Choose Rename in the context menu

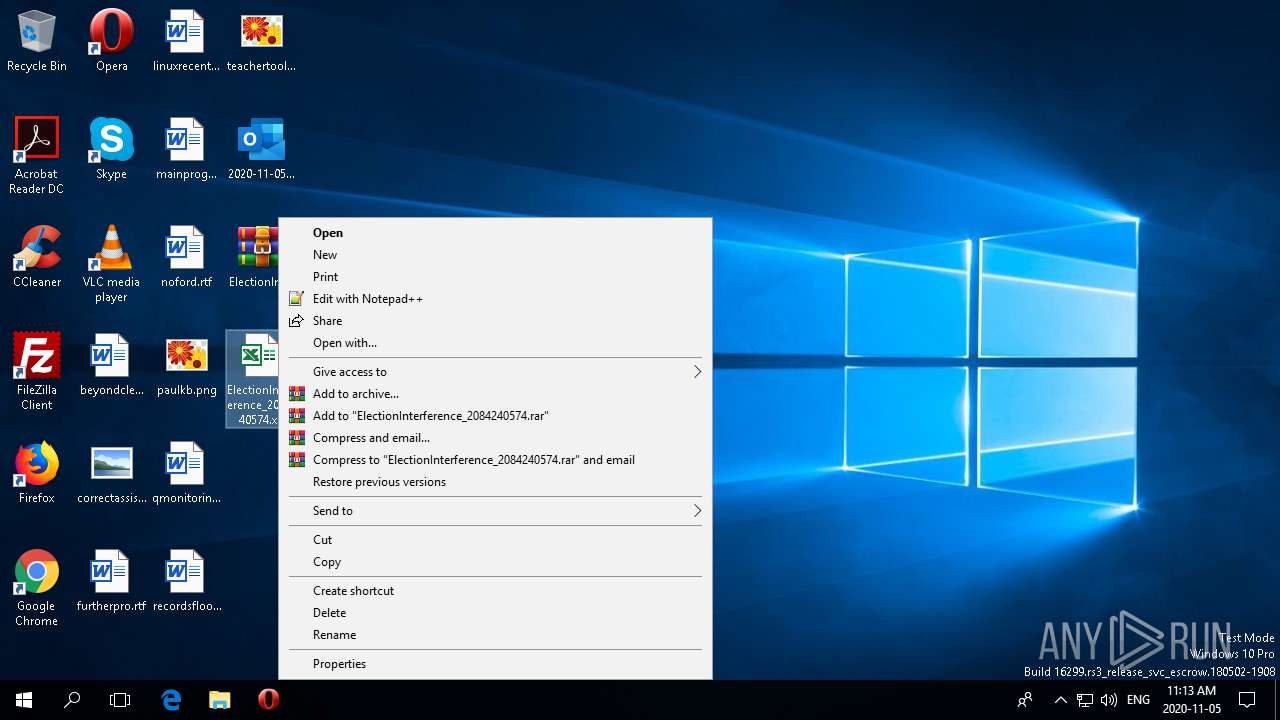point(495,635)
